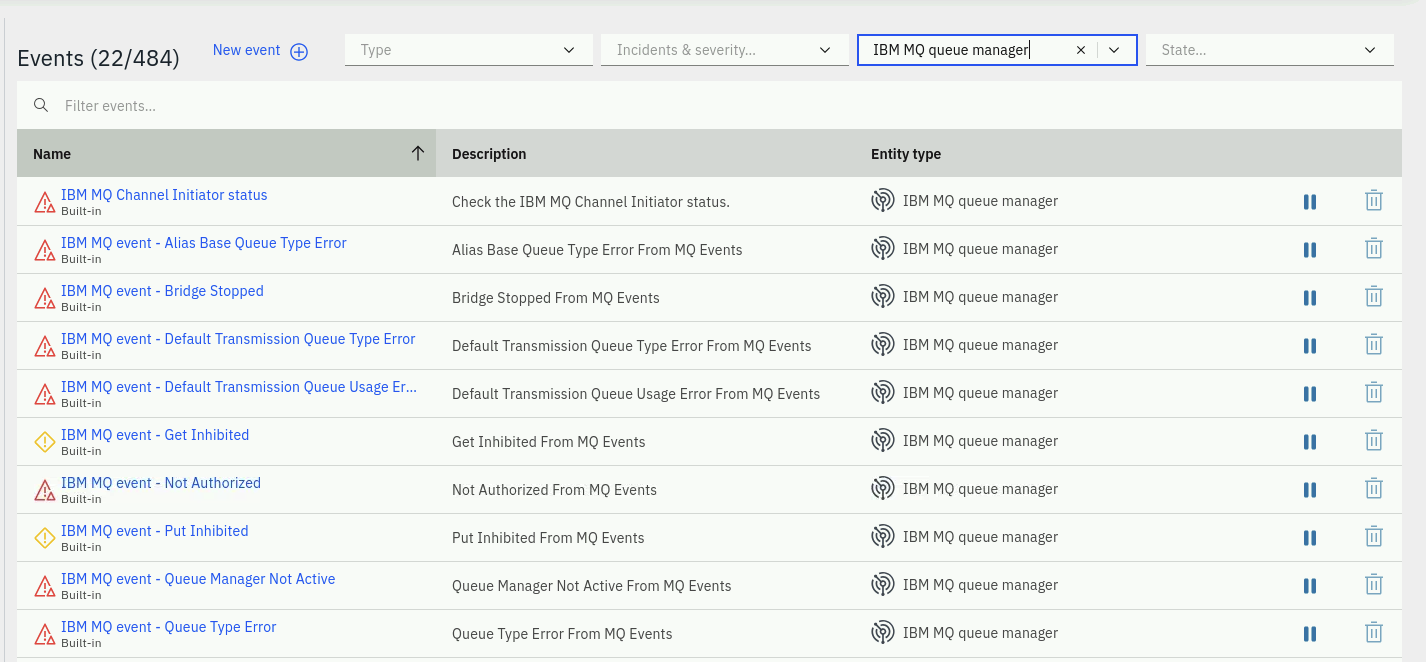Screen dimensions: 1426x662
Task: Delete Default Transmission Queue Type Error event
Action: coord(1374,345)
